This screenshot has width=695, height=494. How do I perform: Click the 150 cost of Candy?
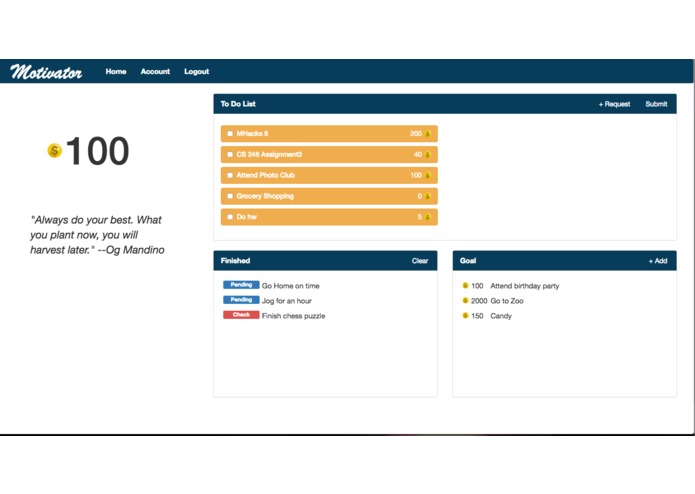477,316
